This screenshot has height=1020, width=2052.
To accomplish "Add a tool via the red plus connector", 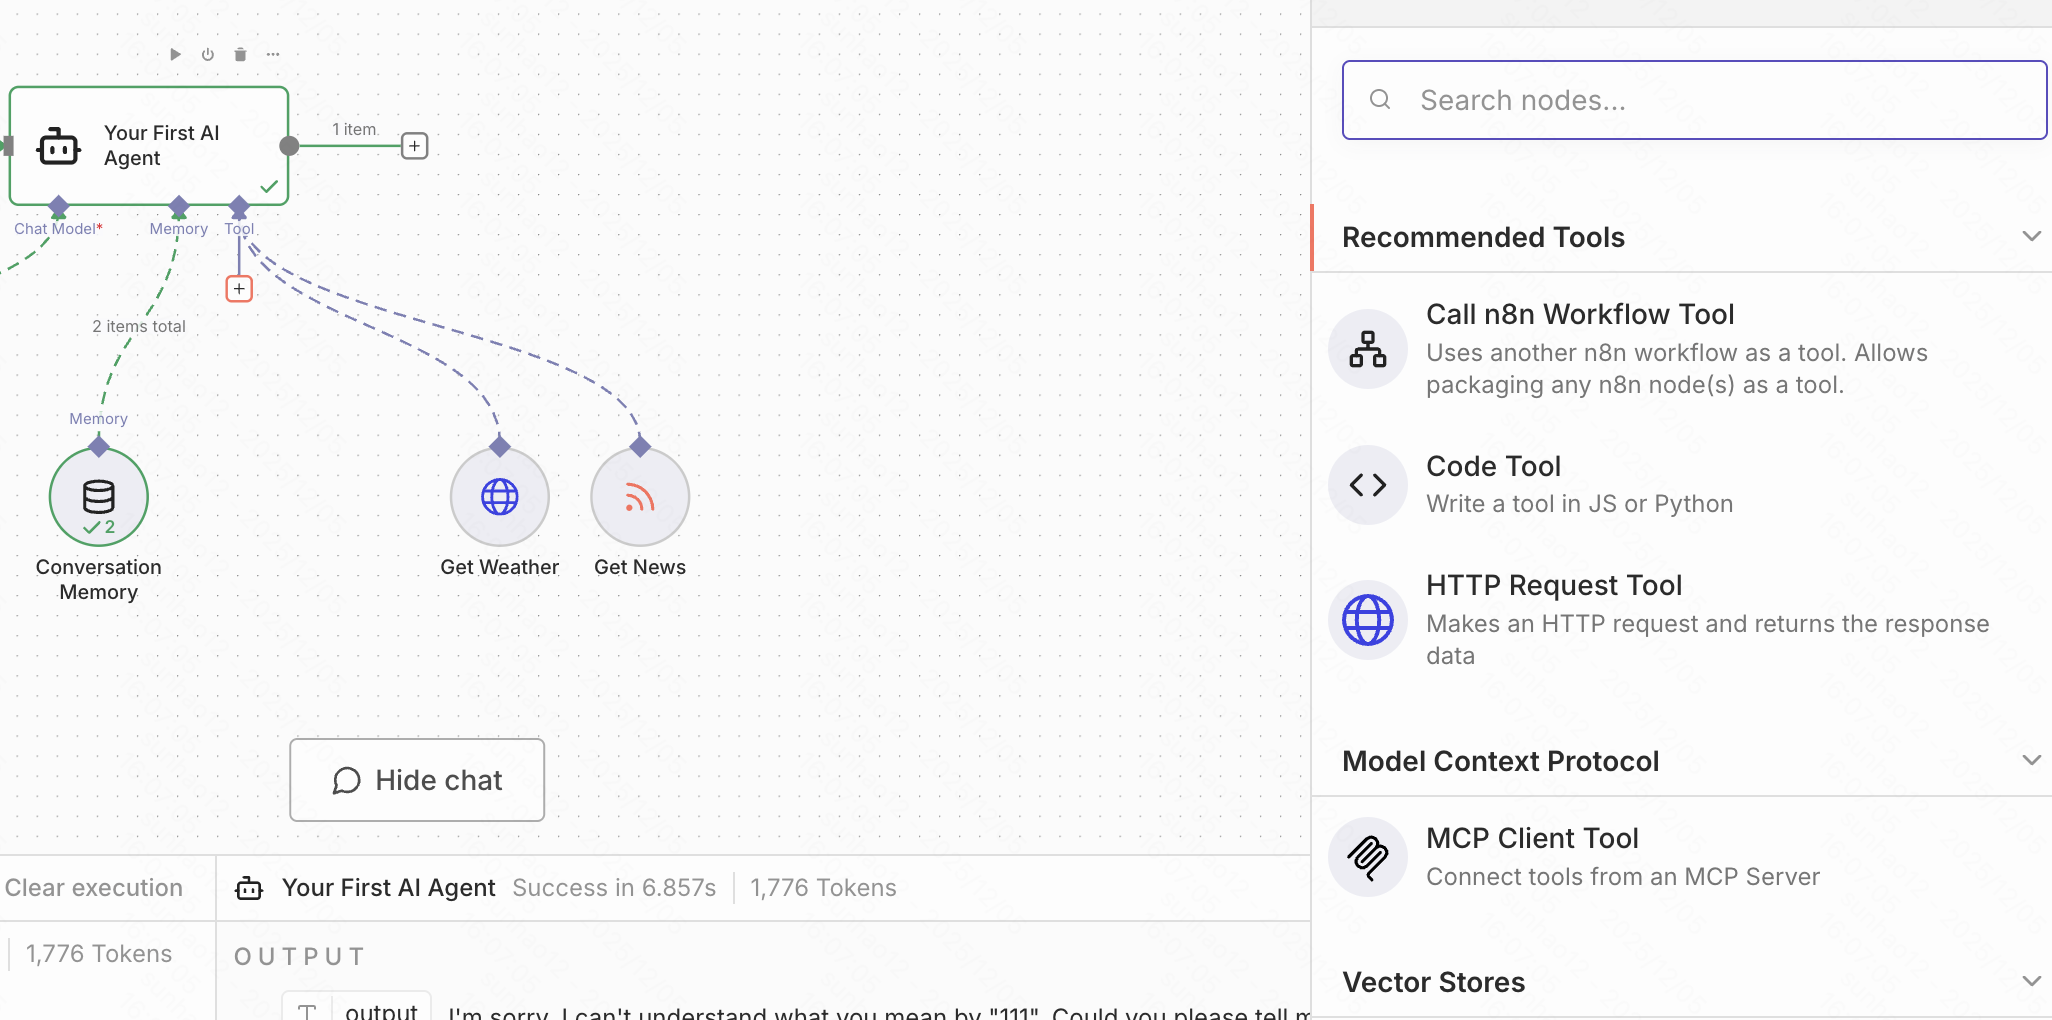I will point(239,289).
